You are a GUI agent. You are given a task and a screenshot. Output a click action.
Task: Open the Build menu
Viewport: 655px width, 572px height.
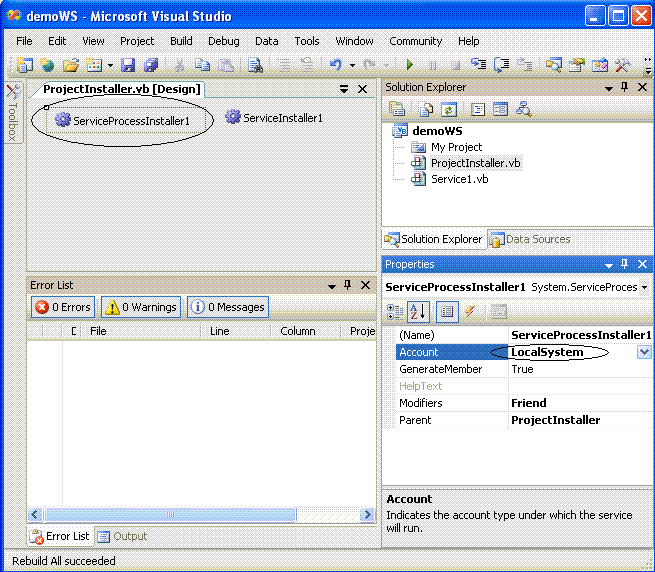(x=181, y=41)
